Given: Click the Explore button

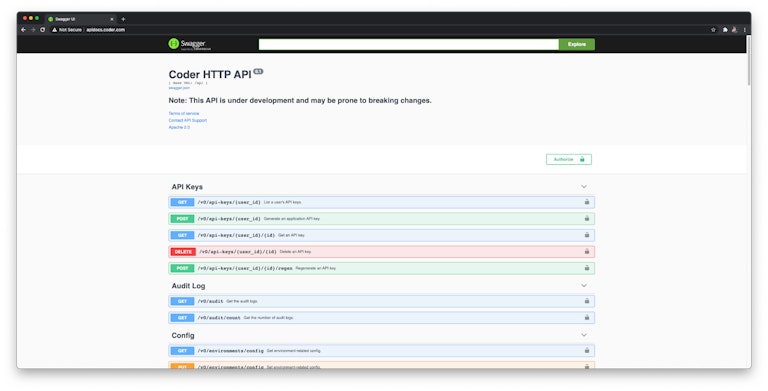Looking at the screenshot, I should pyautogui.click(x=577, y=44).
